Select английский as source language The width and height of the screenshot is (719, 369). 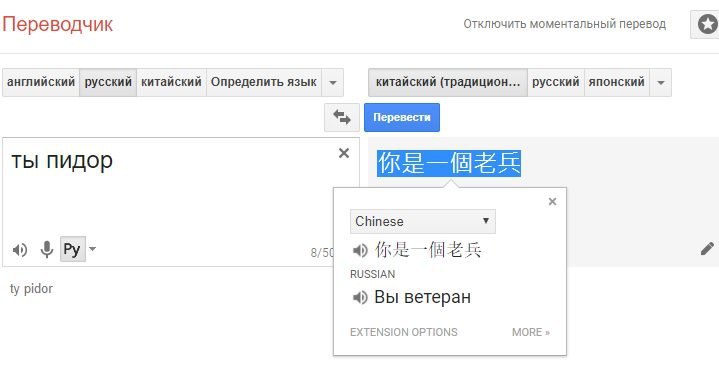tap(41, 83)
